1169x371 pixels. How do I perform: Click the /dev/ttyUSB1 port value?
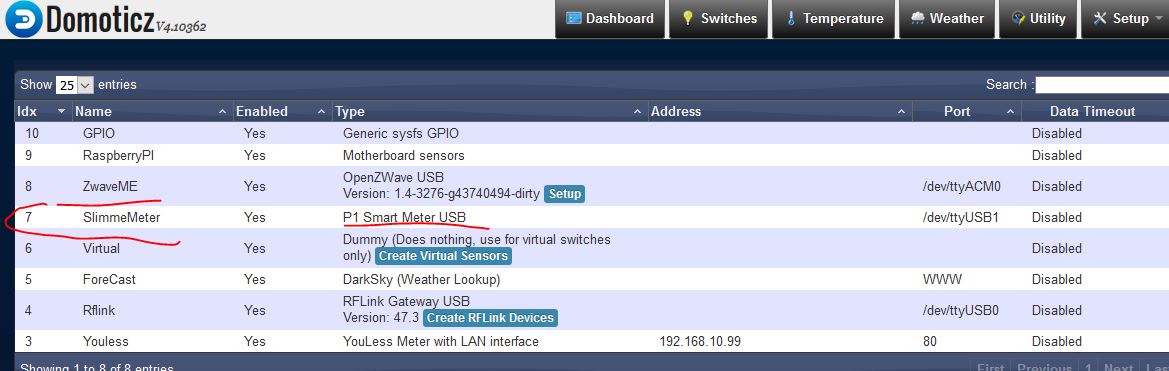coord(960,218)
